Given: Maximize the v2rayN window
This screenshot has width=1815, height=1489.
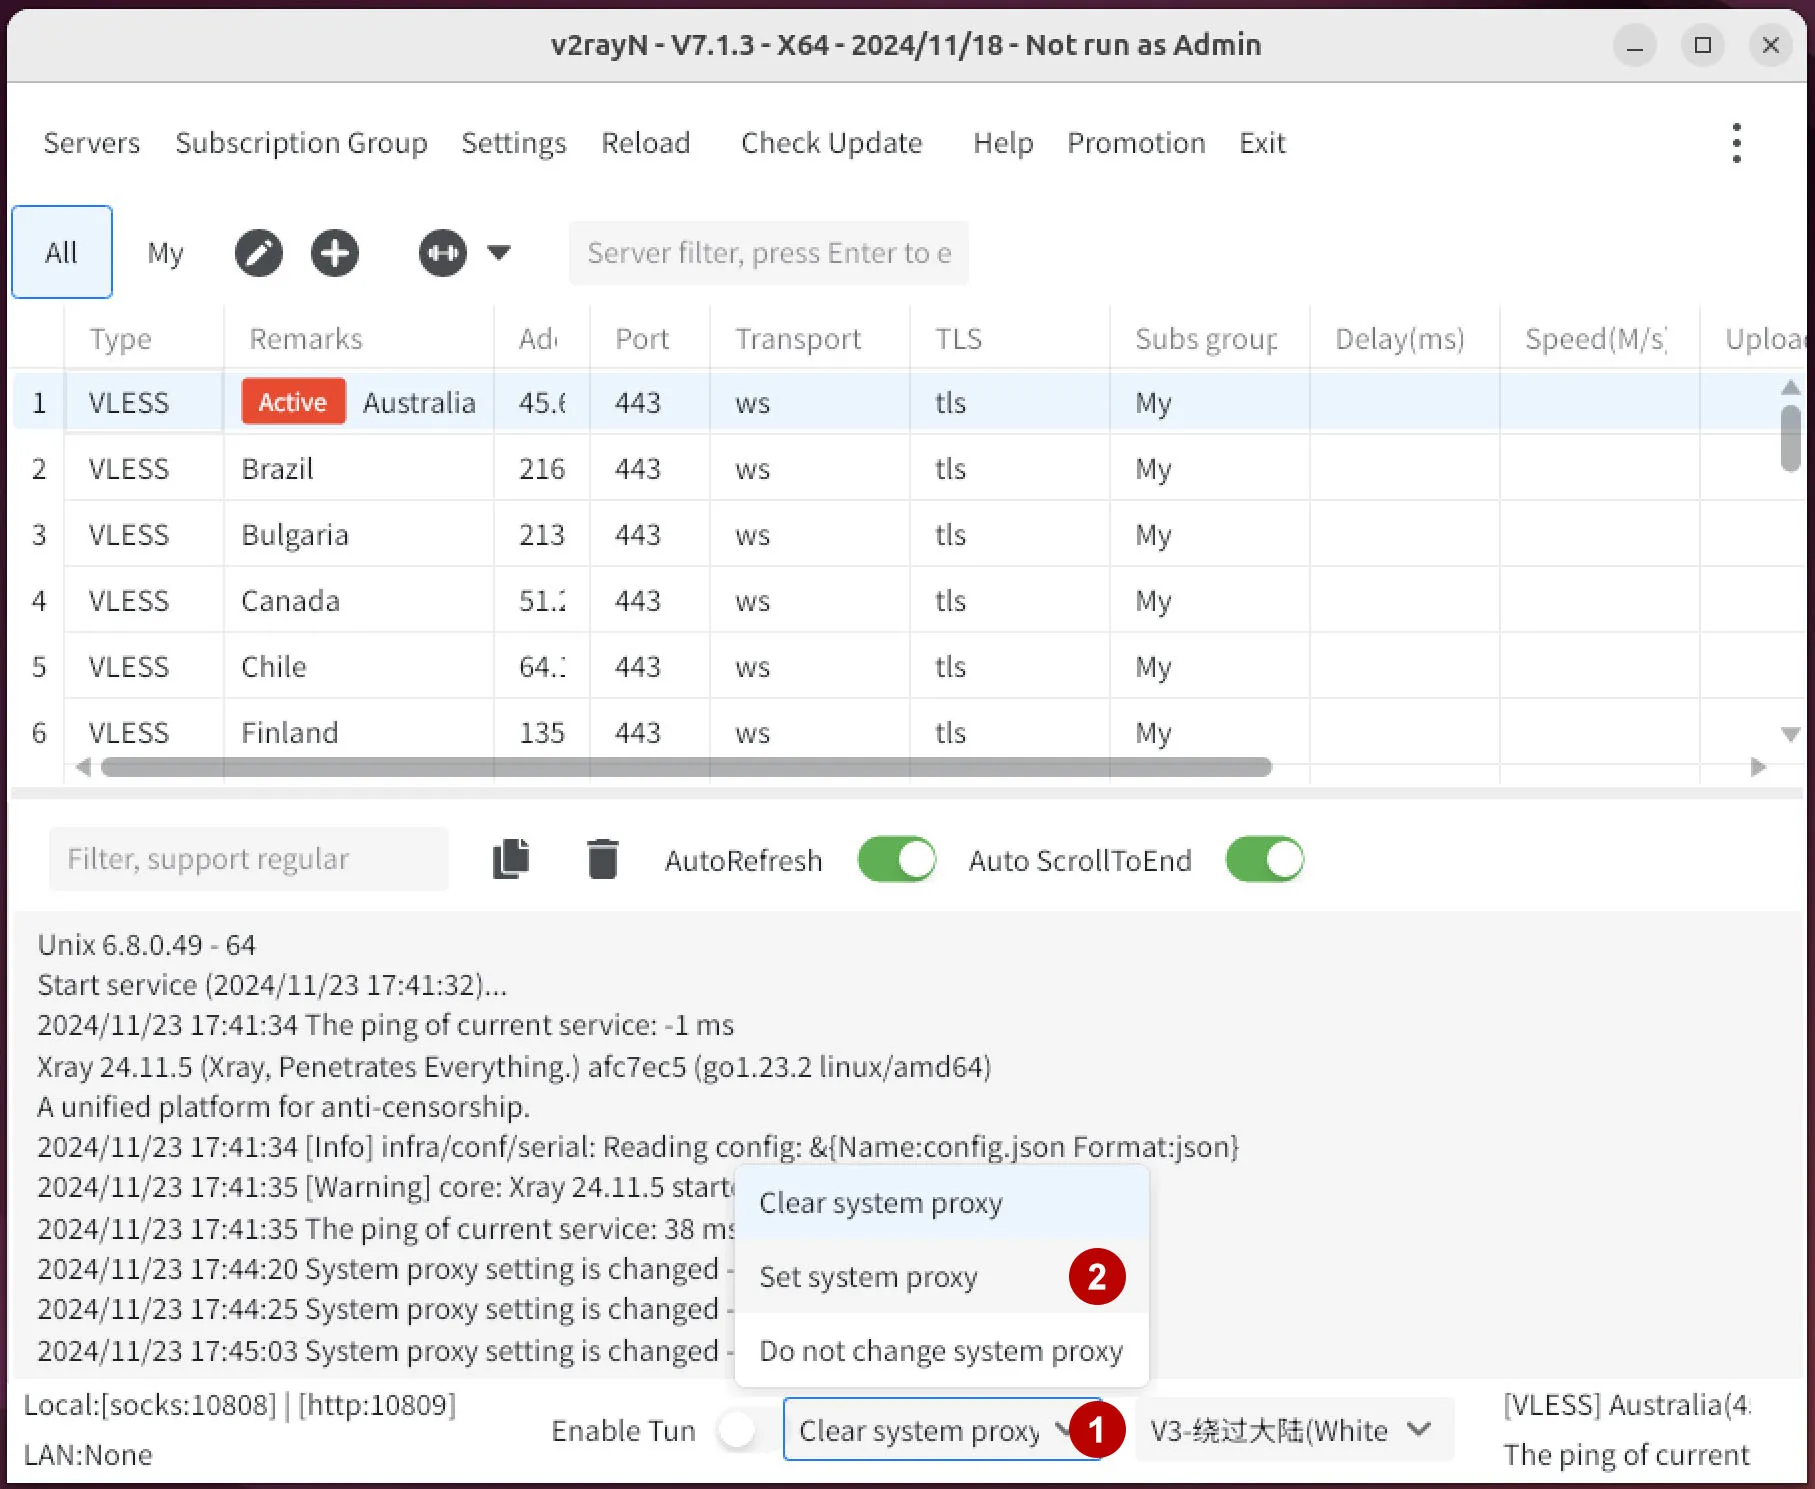Looking at the screenshot, I should pos(1703,46).
